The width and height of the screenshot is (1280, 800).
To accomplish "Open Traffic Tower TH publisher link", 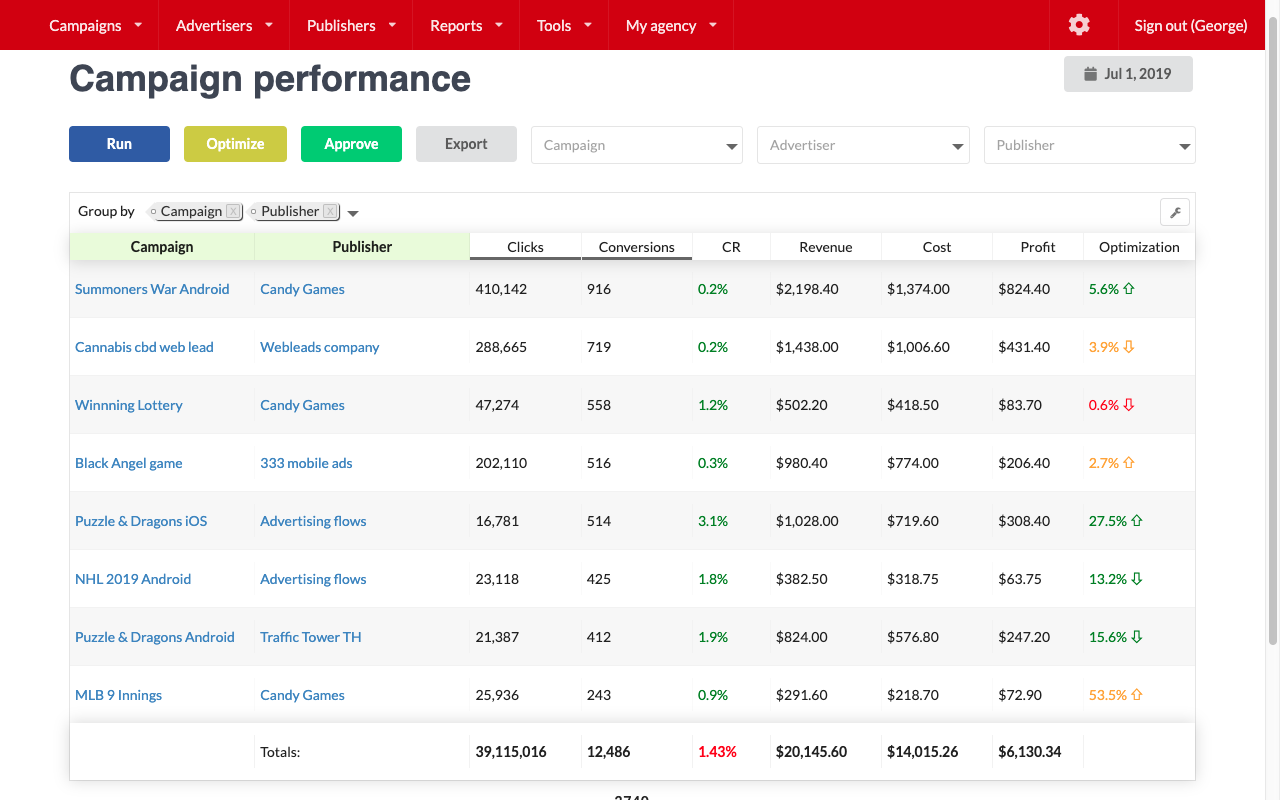I will 311,637.
